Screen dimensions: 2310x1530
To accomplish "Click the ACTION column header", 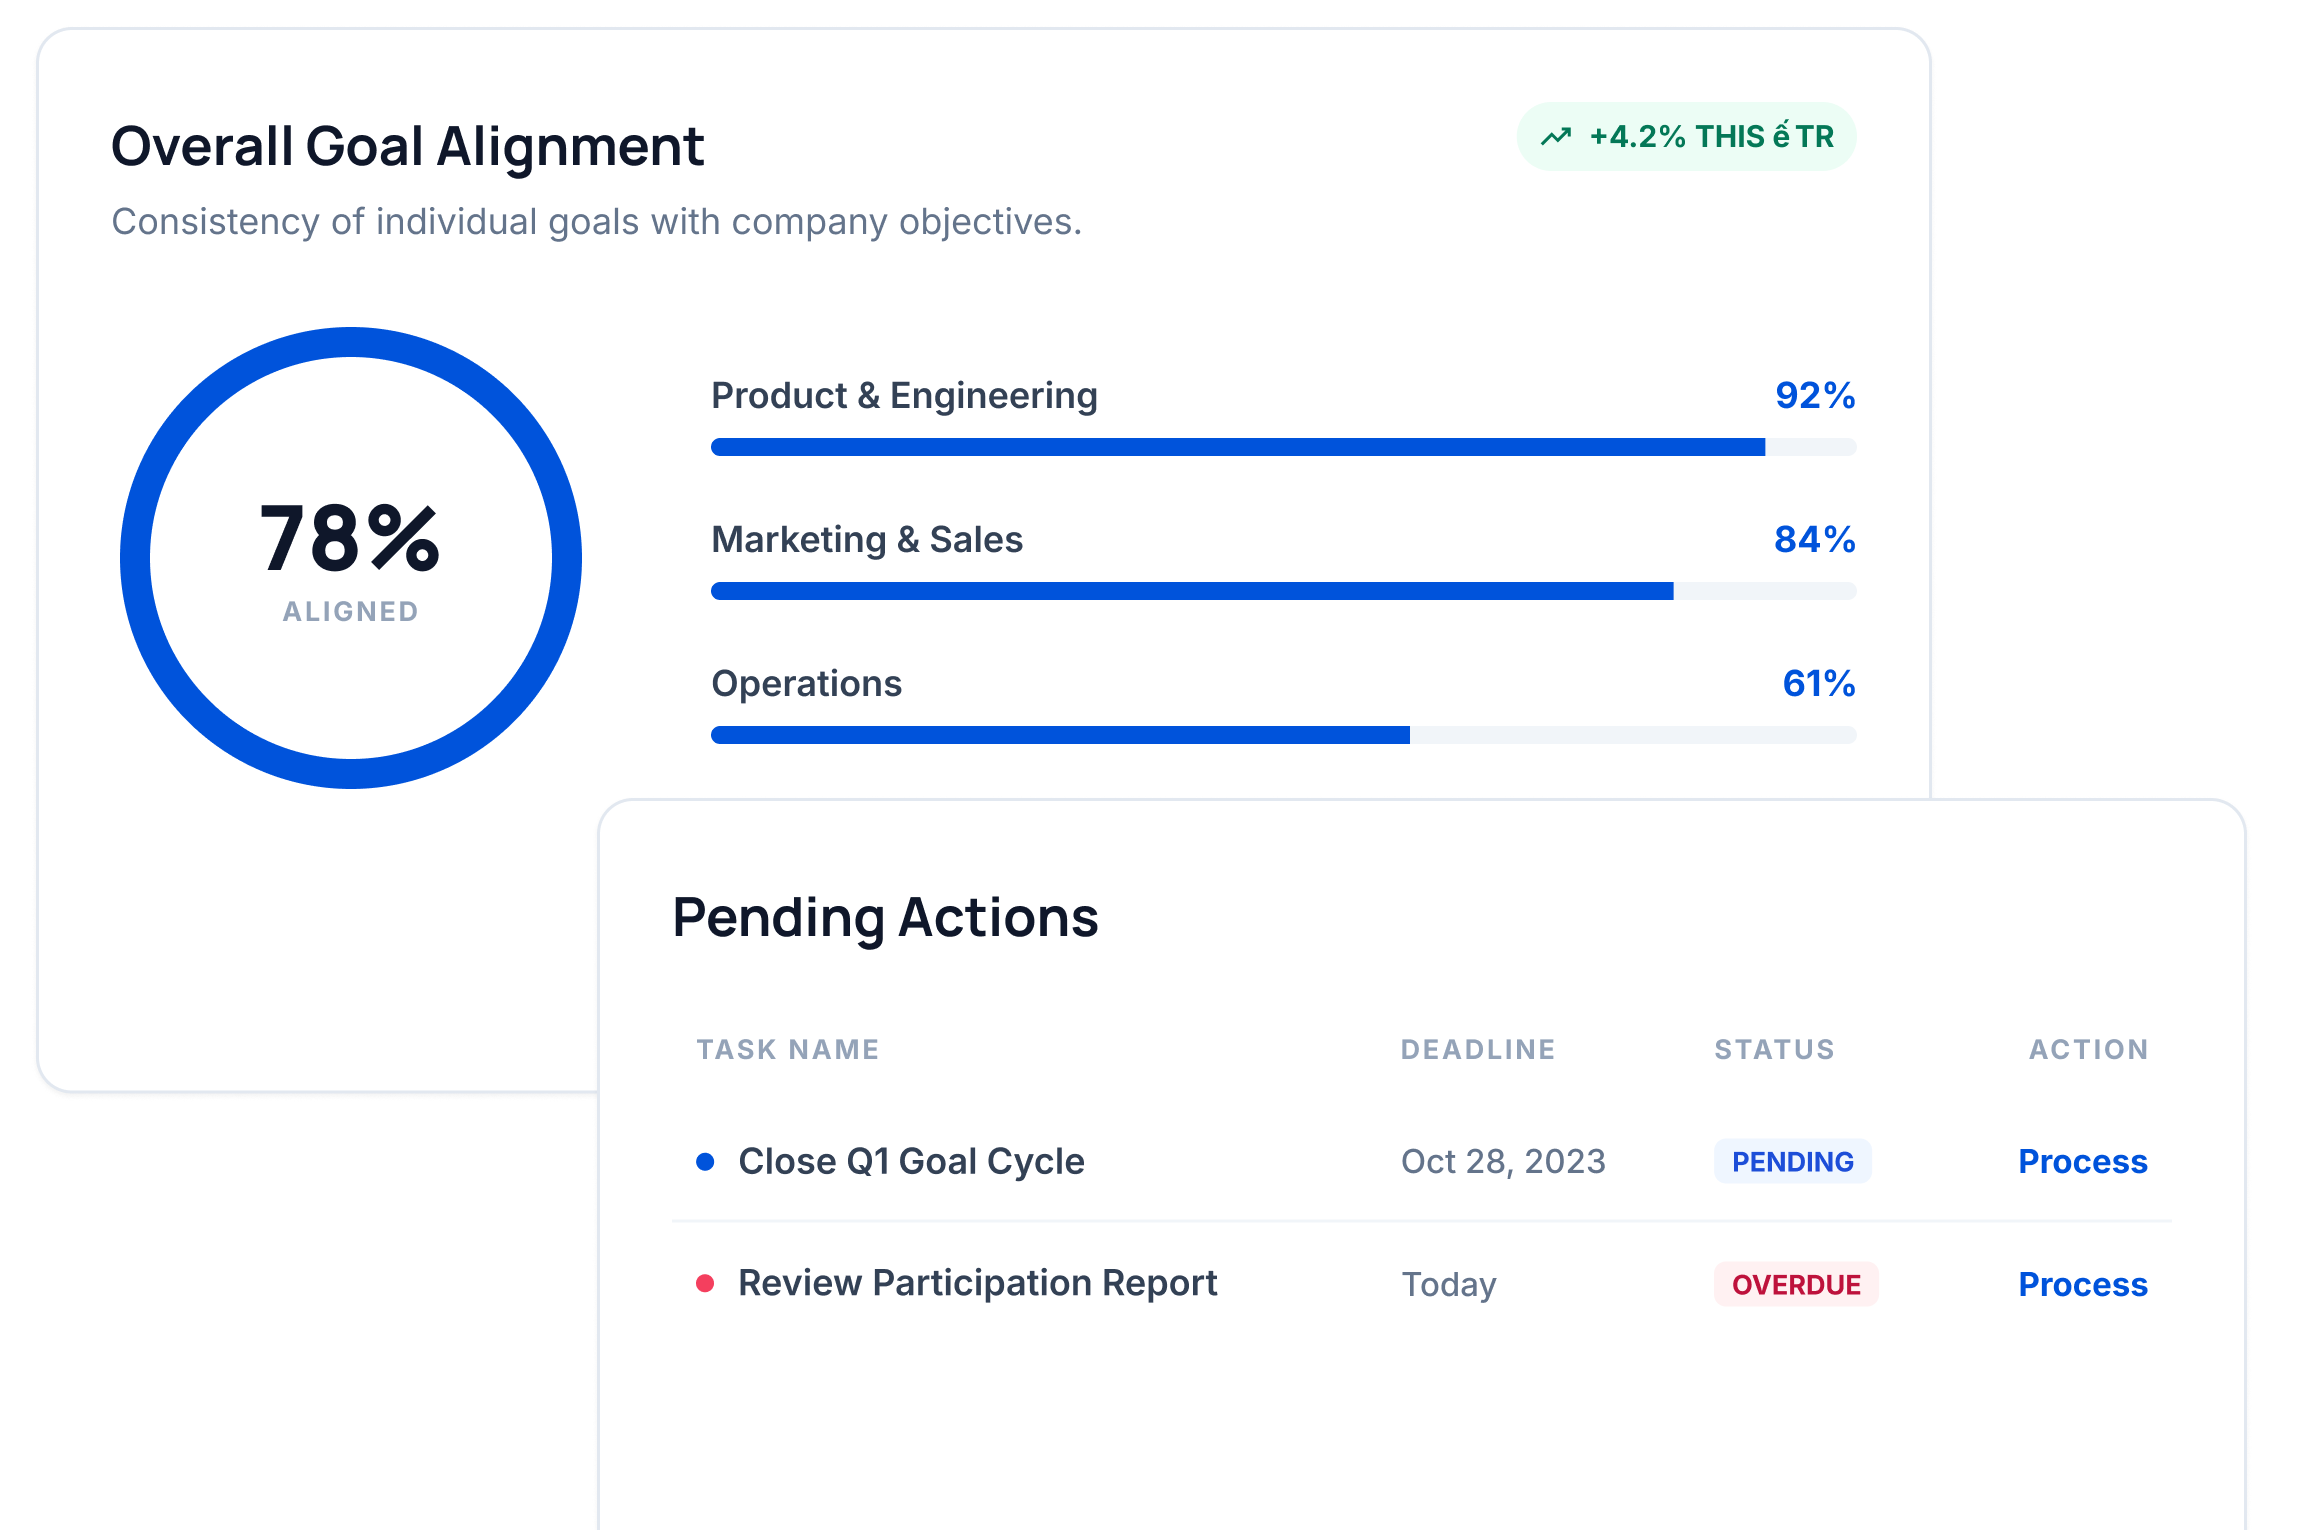I will (2088, 1049).
